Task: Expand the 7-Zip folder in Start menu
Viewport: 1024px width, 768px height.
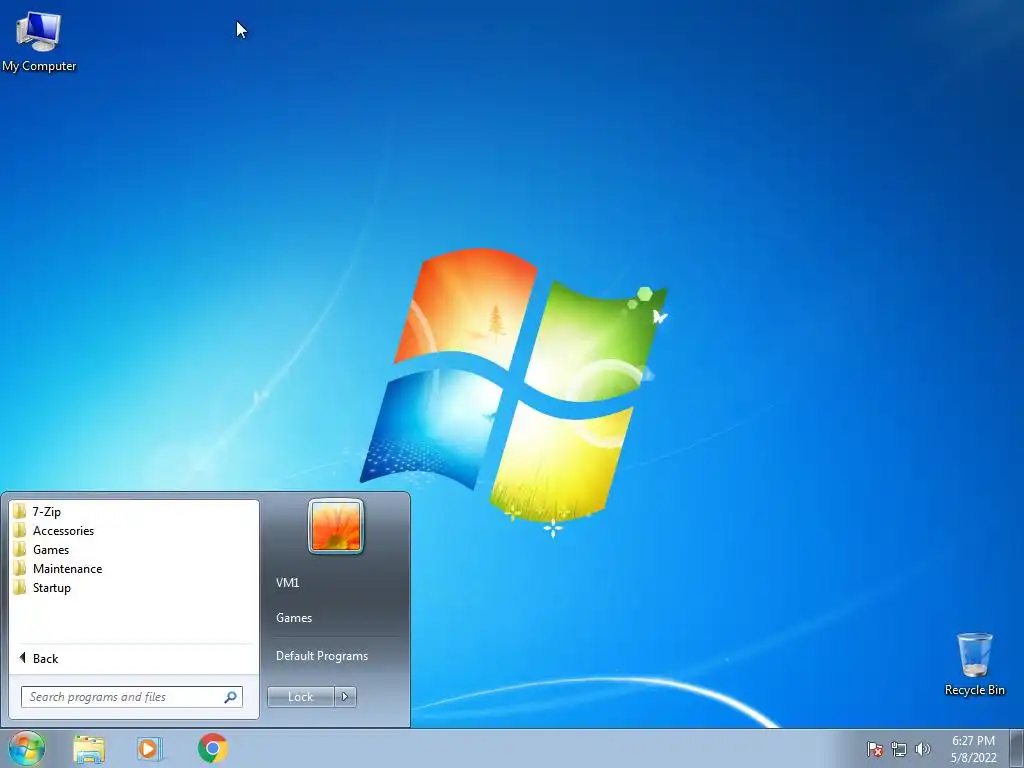Action: [134, 511]
